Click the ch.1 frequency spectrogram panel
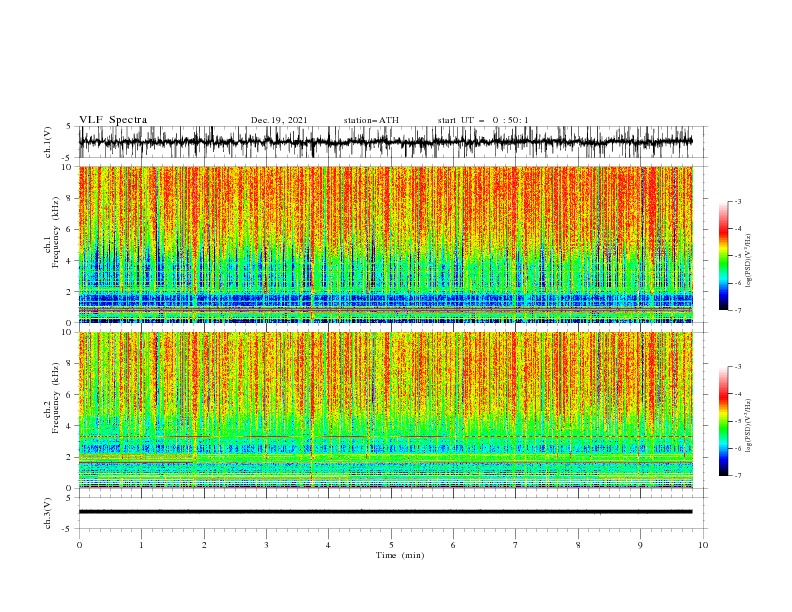792x612 pixels. (385, 244)
